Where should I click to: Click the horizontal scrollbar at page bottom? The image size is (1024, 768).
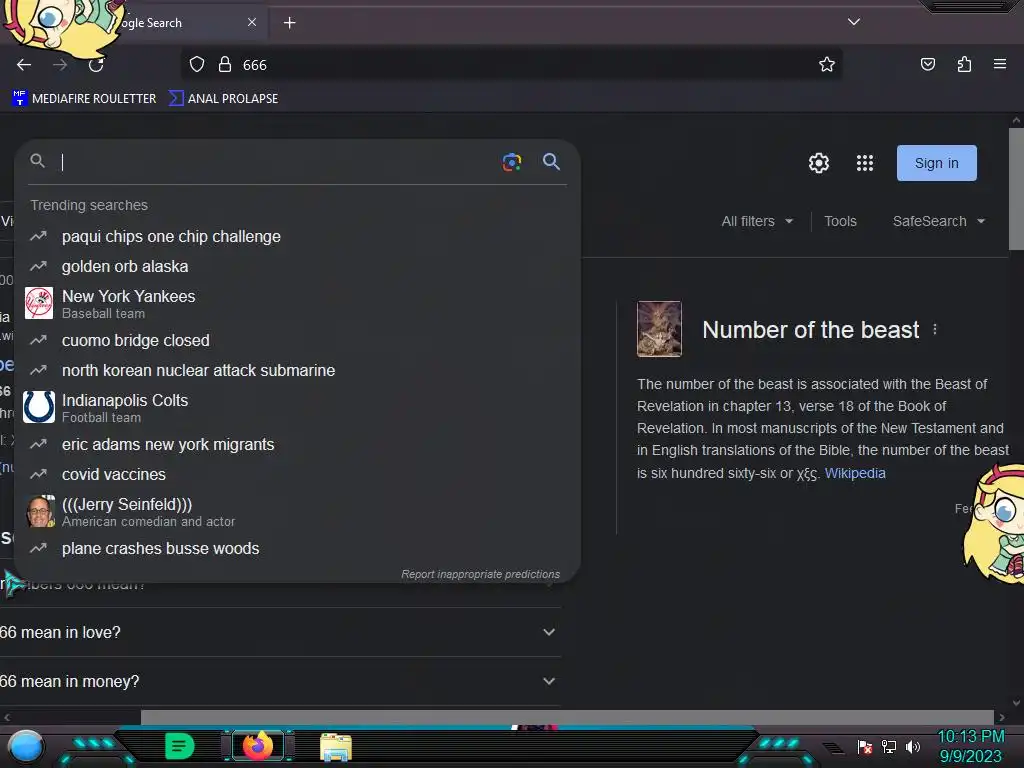click(x=568, y=717)
